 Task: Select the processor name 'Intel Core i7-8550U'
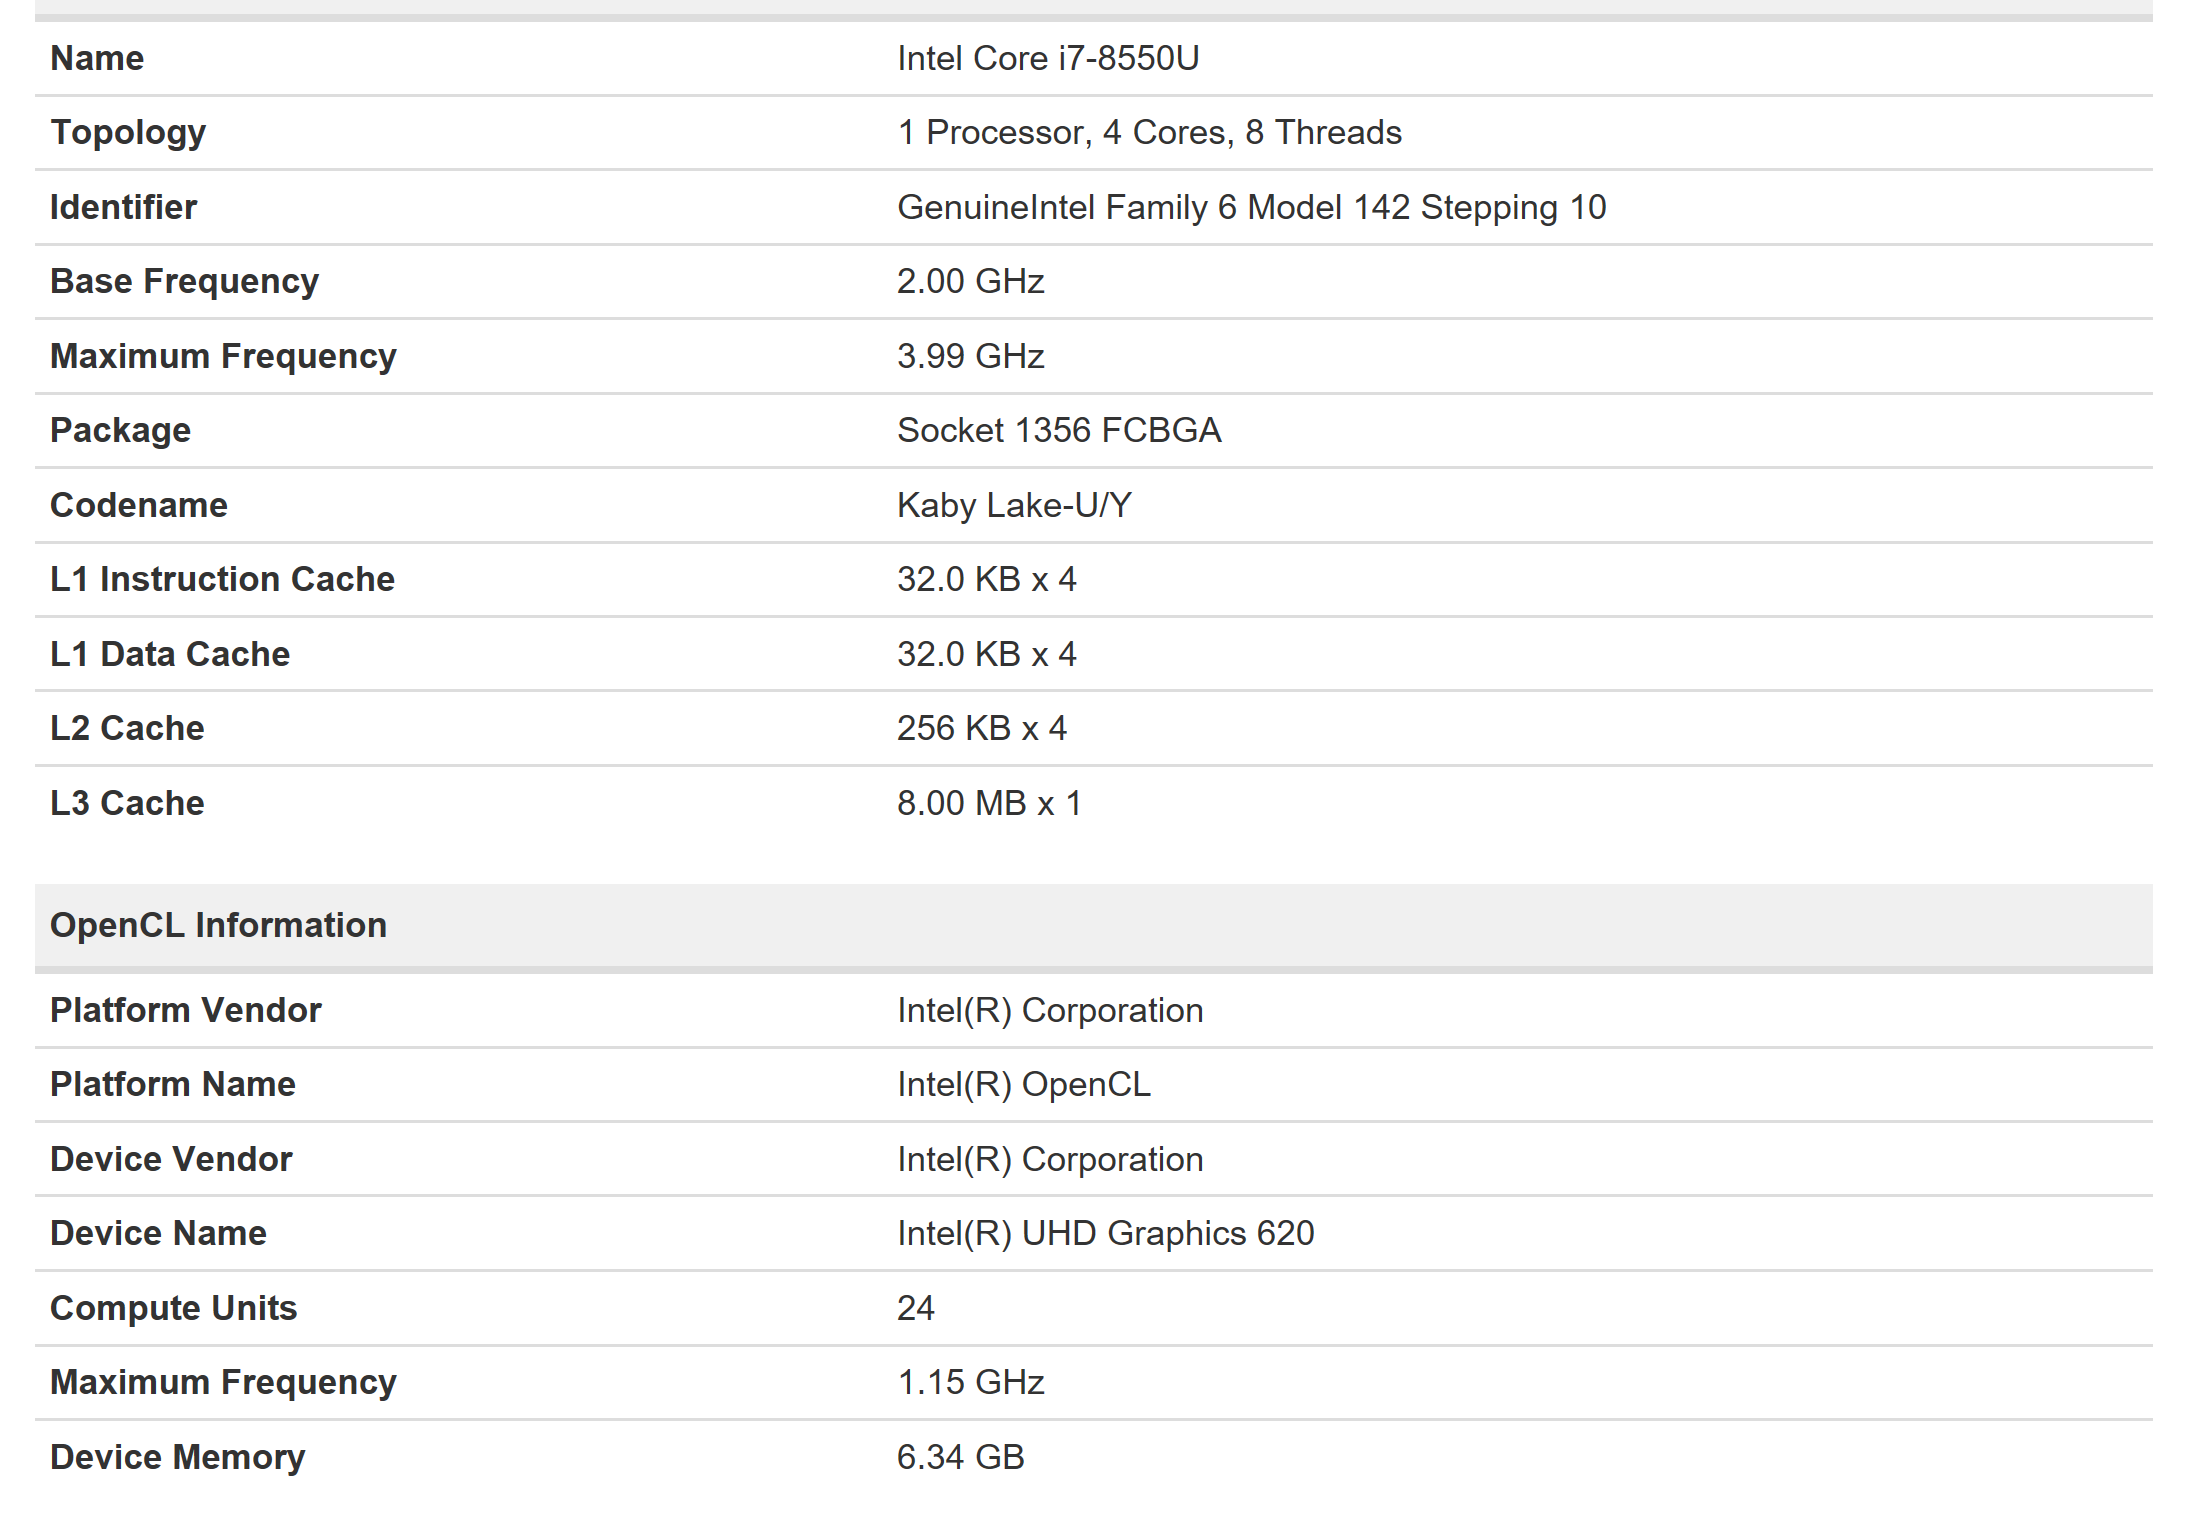(1047, 58)
